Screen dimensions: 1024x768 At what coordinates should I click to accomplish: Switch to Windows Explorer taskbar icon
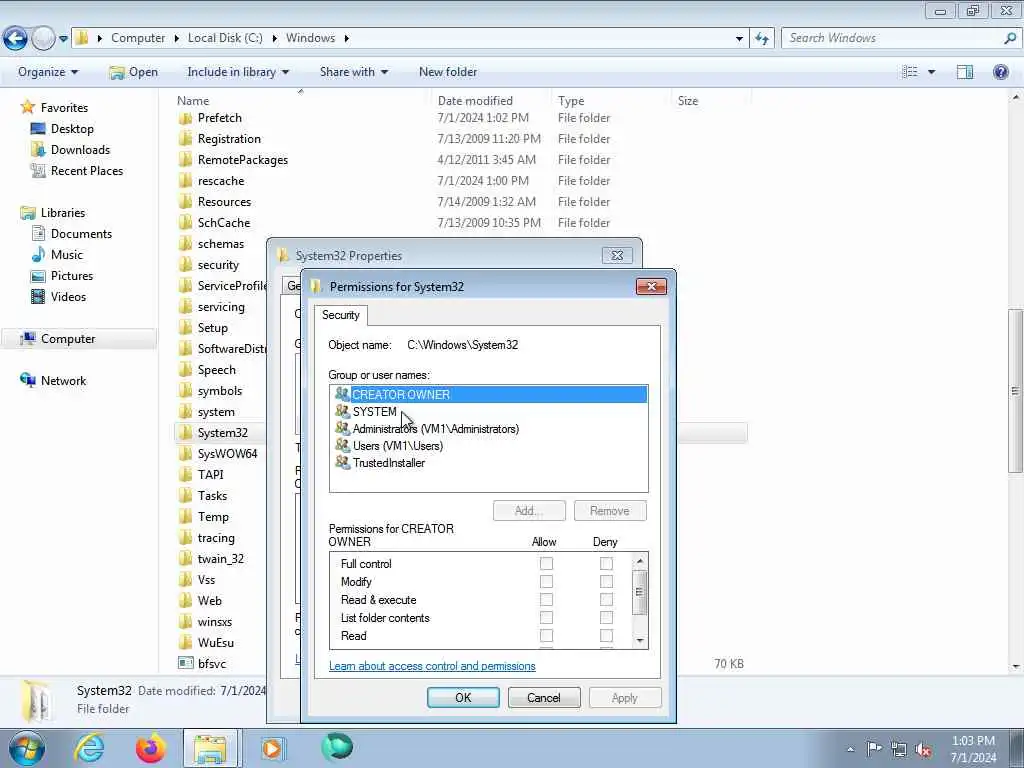coord(210,748)
